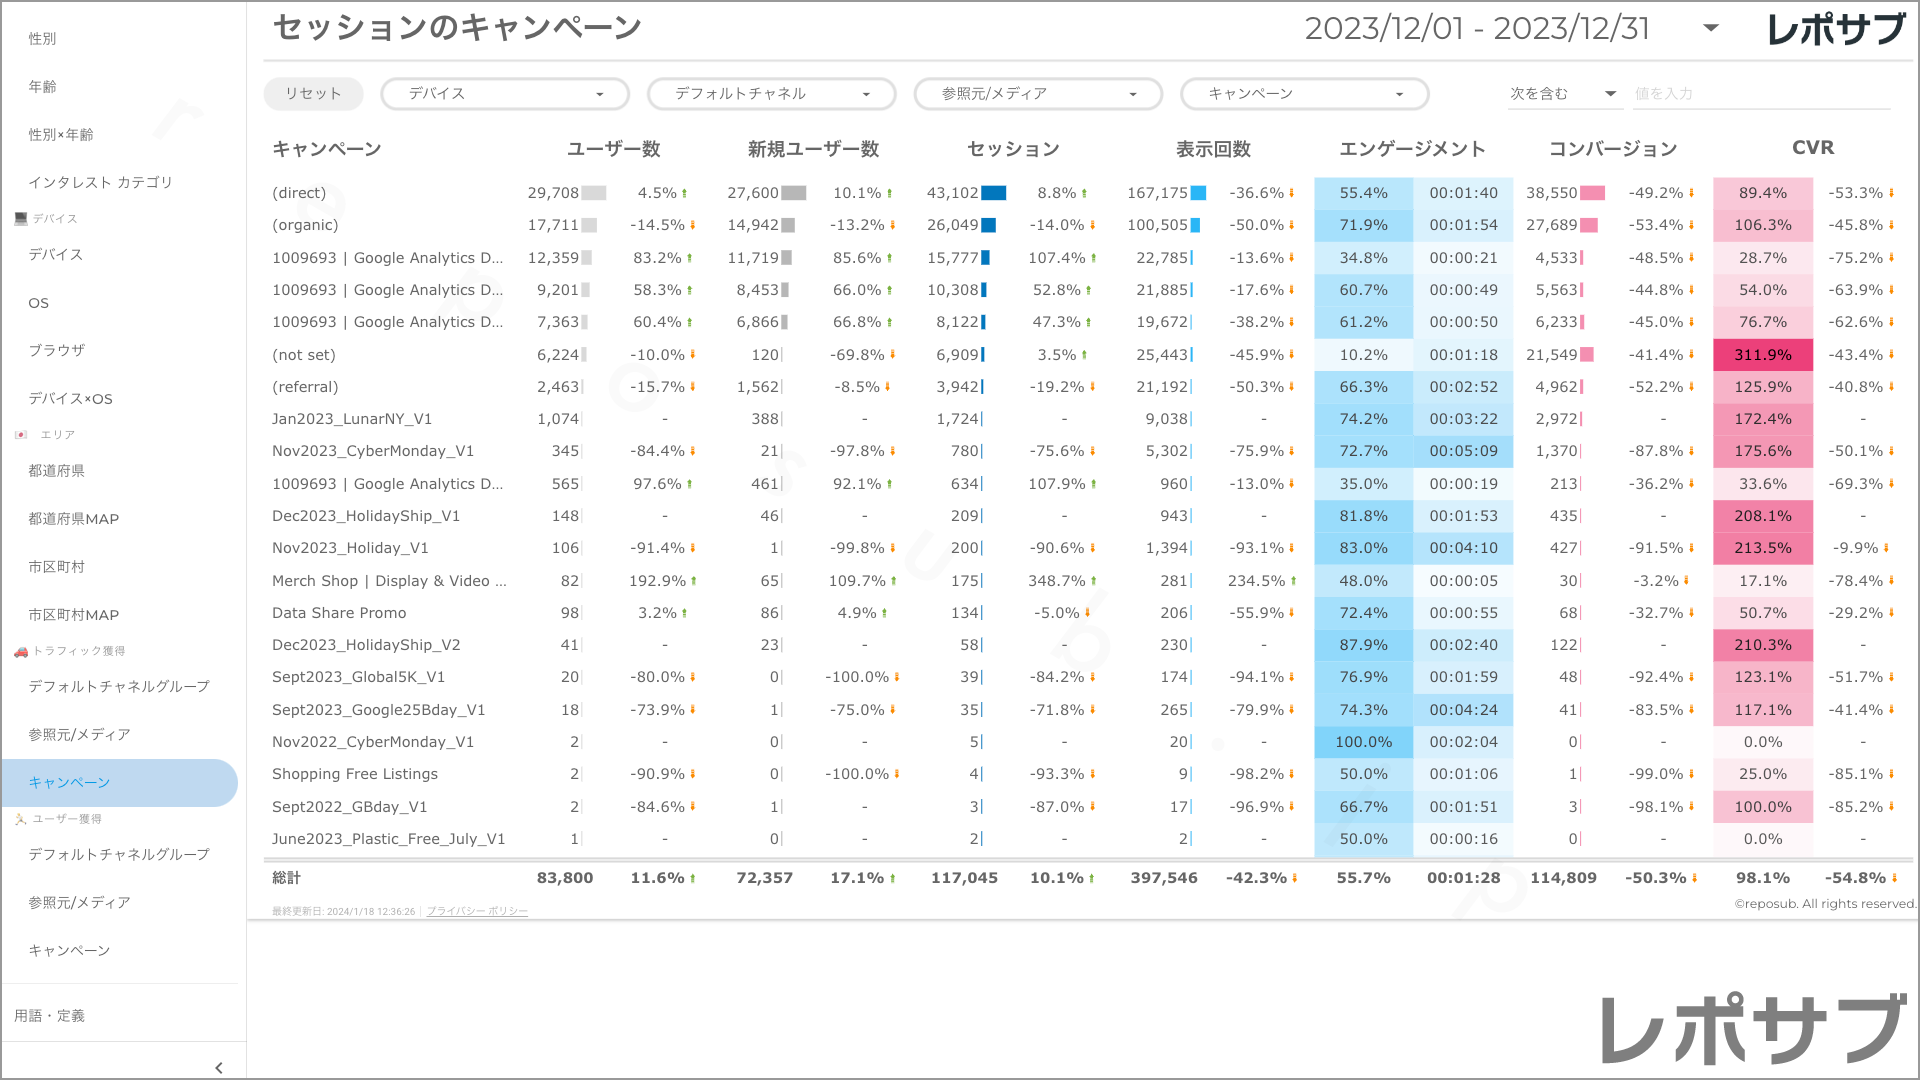
Task: Click the Reposub logo at top right
Action: (x=1836, y=29)
